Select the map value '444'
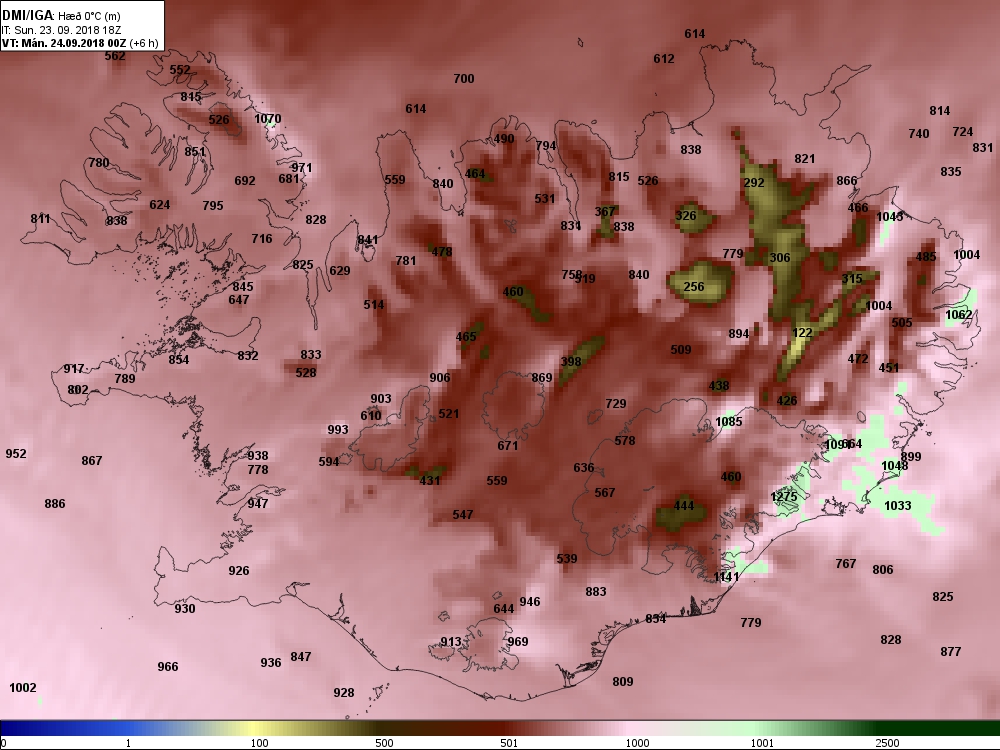The height and width of the screenshot is (750, 1000). pyautogui.click(x=684, y=506)
